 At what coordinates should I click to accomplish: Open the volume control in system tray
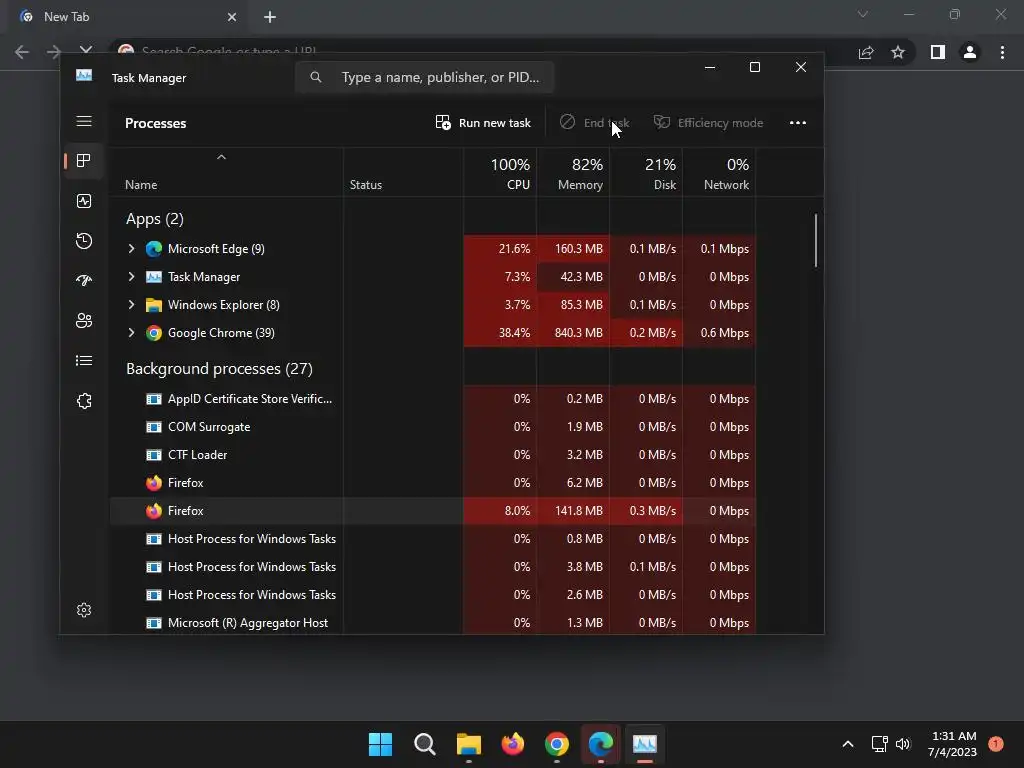point(903,744)
